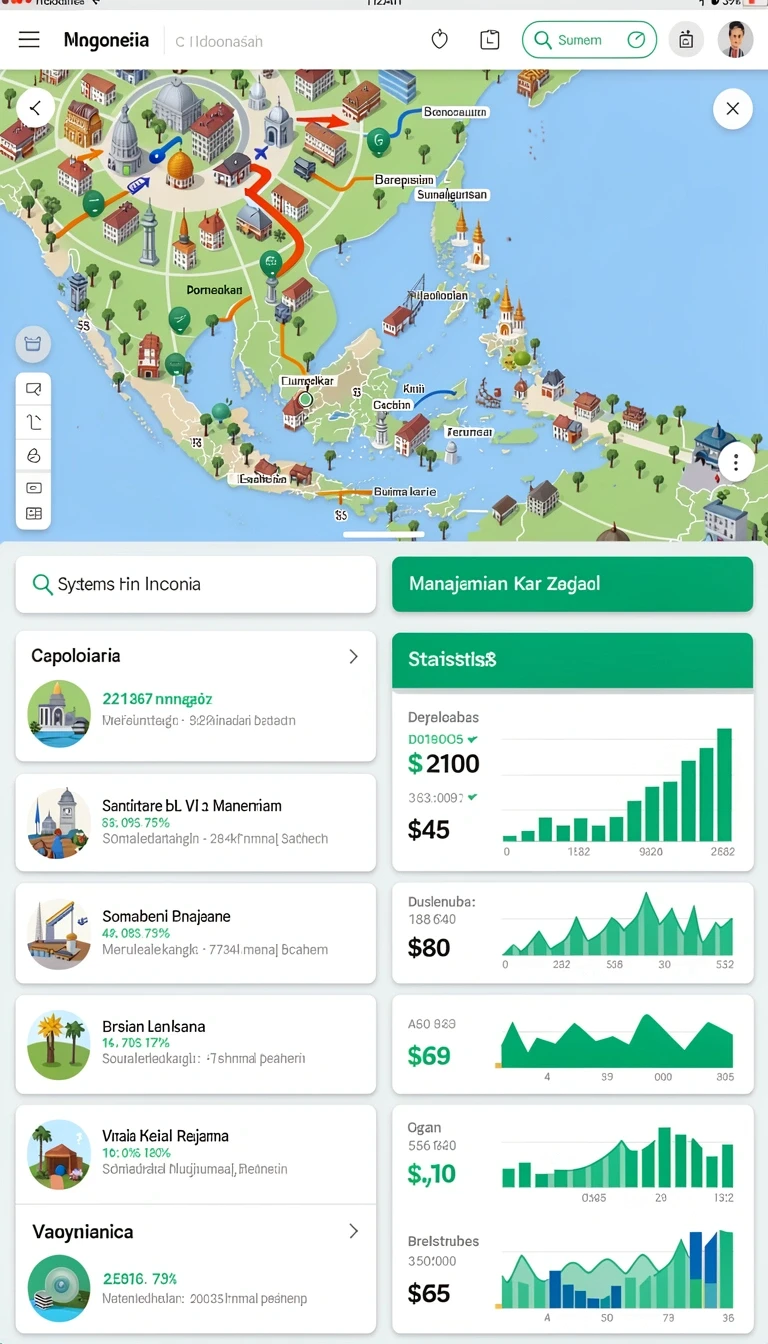Click the Ogan bar chart
The image size is (768, 1344).
(x=617, y=1160)
